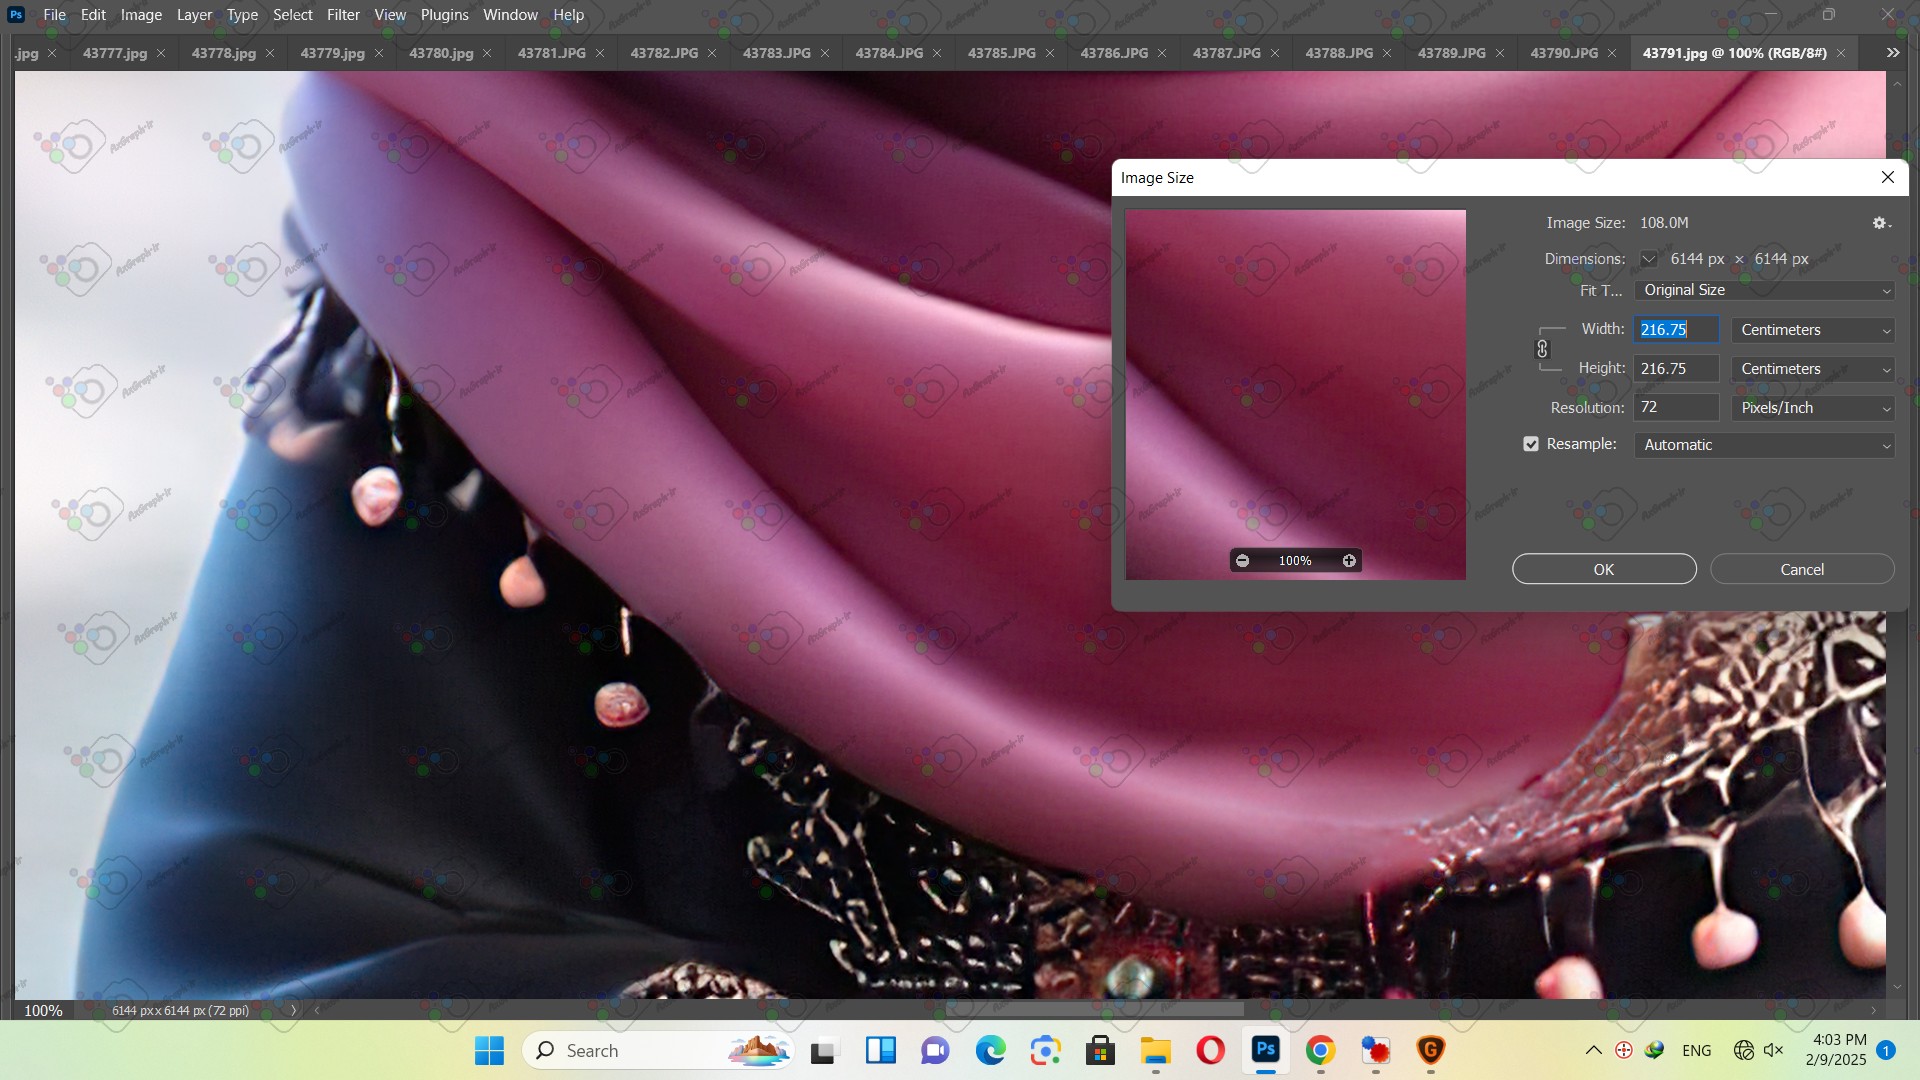Screen dimensions: 1920x1080
Task: Launch Google Chrome from taskbar
Action: coord(1320,1051)
